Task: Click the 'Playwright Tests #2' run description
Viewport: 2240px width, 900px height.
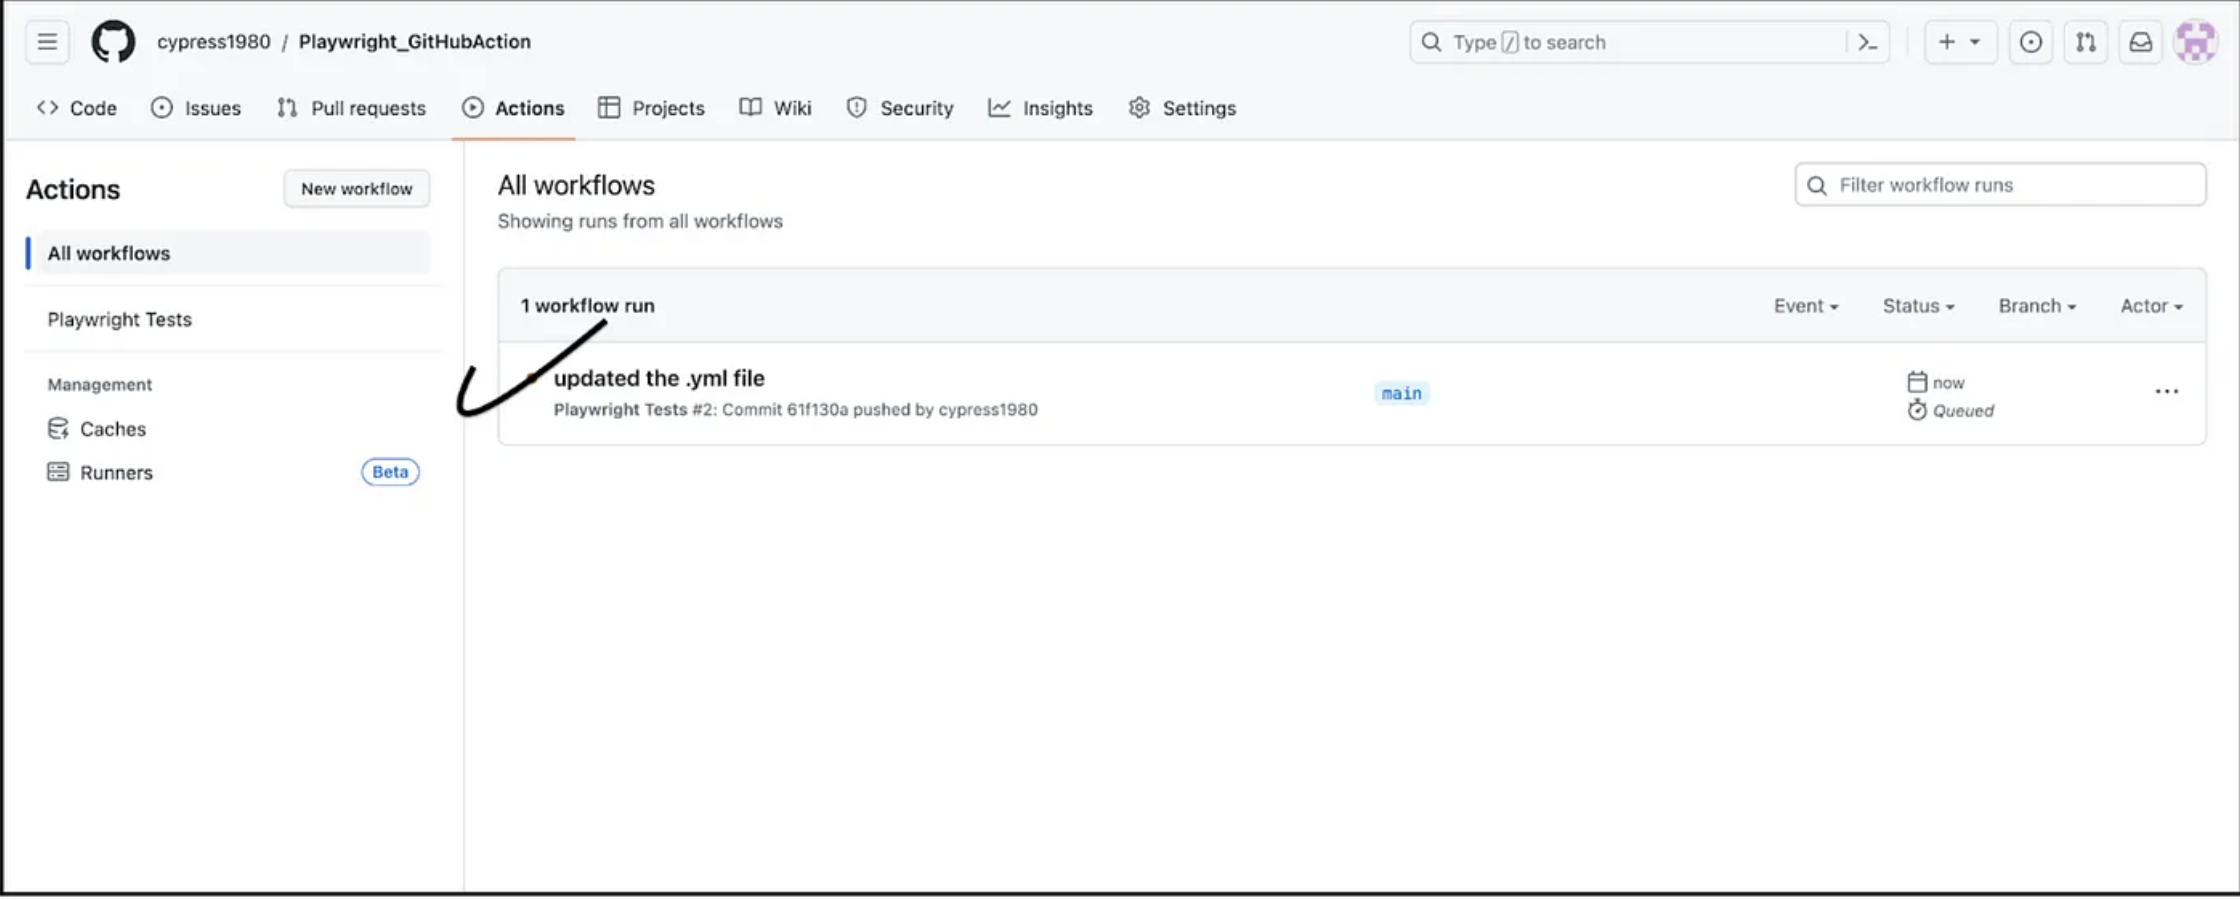Action: point(796,410)
